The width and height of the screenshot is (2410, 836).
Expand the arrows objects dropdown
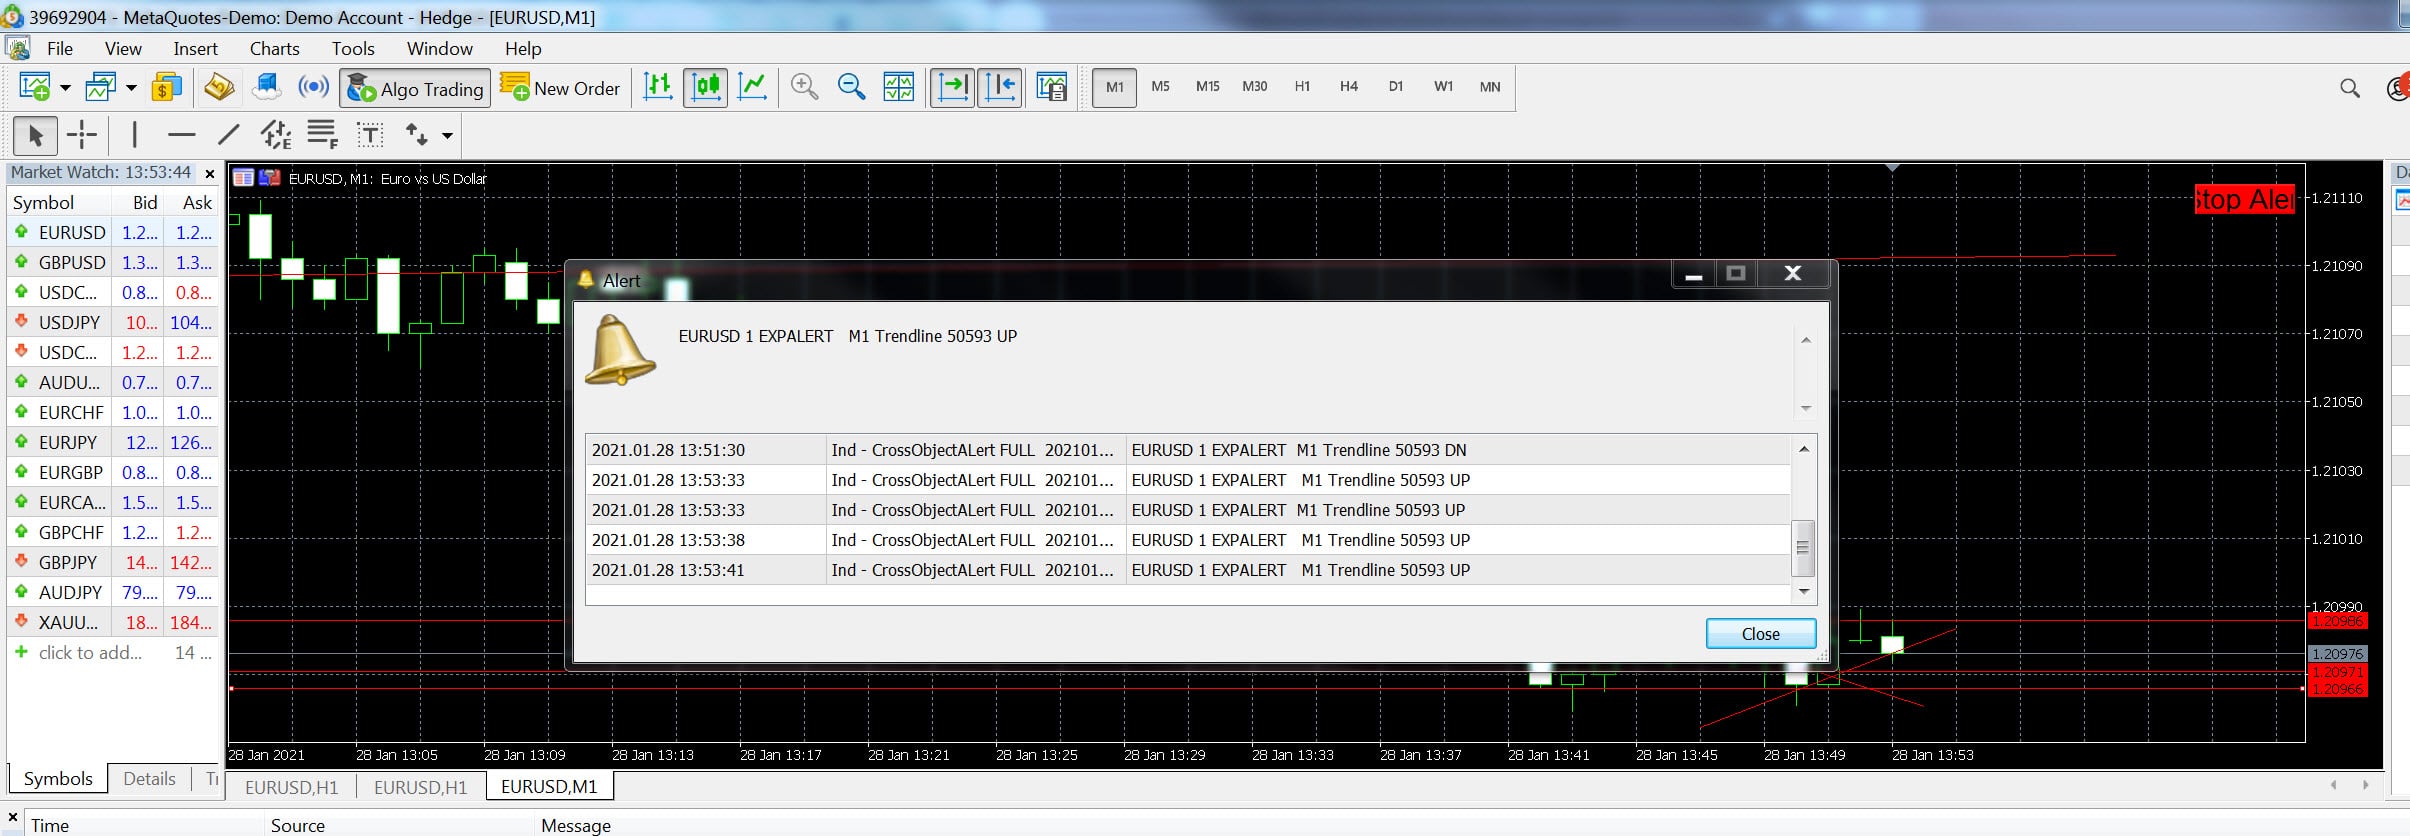pyautogui.click(x=447, y=135)
